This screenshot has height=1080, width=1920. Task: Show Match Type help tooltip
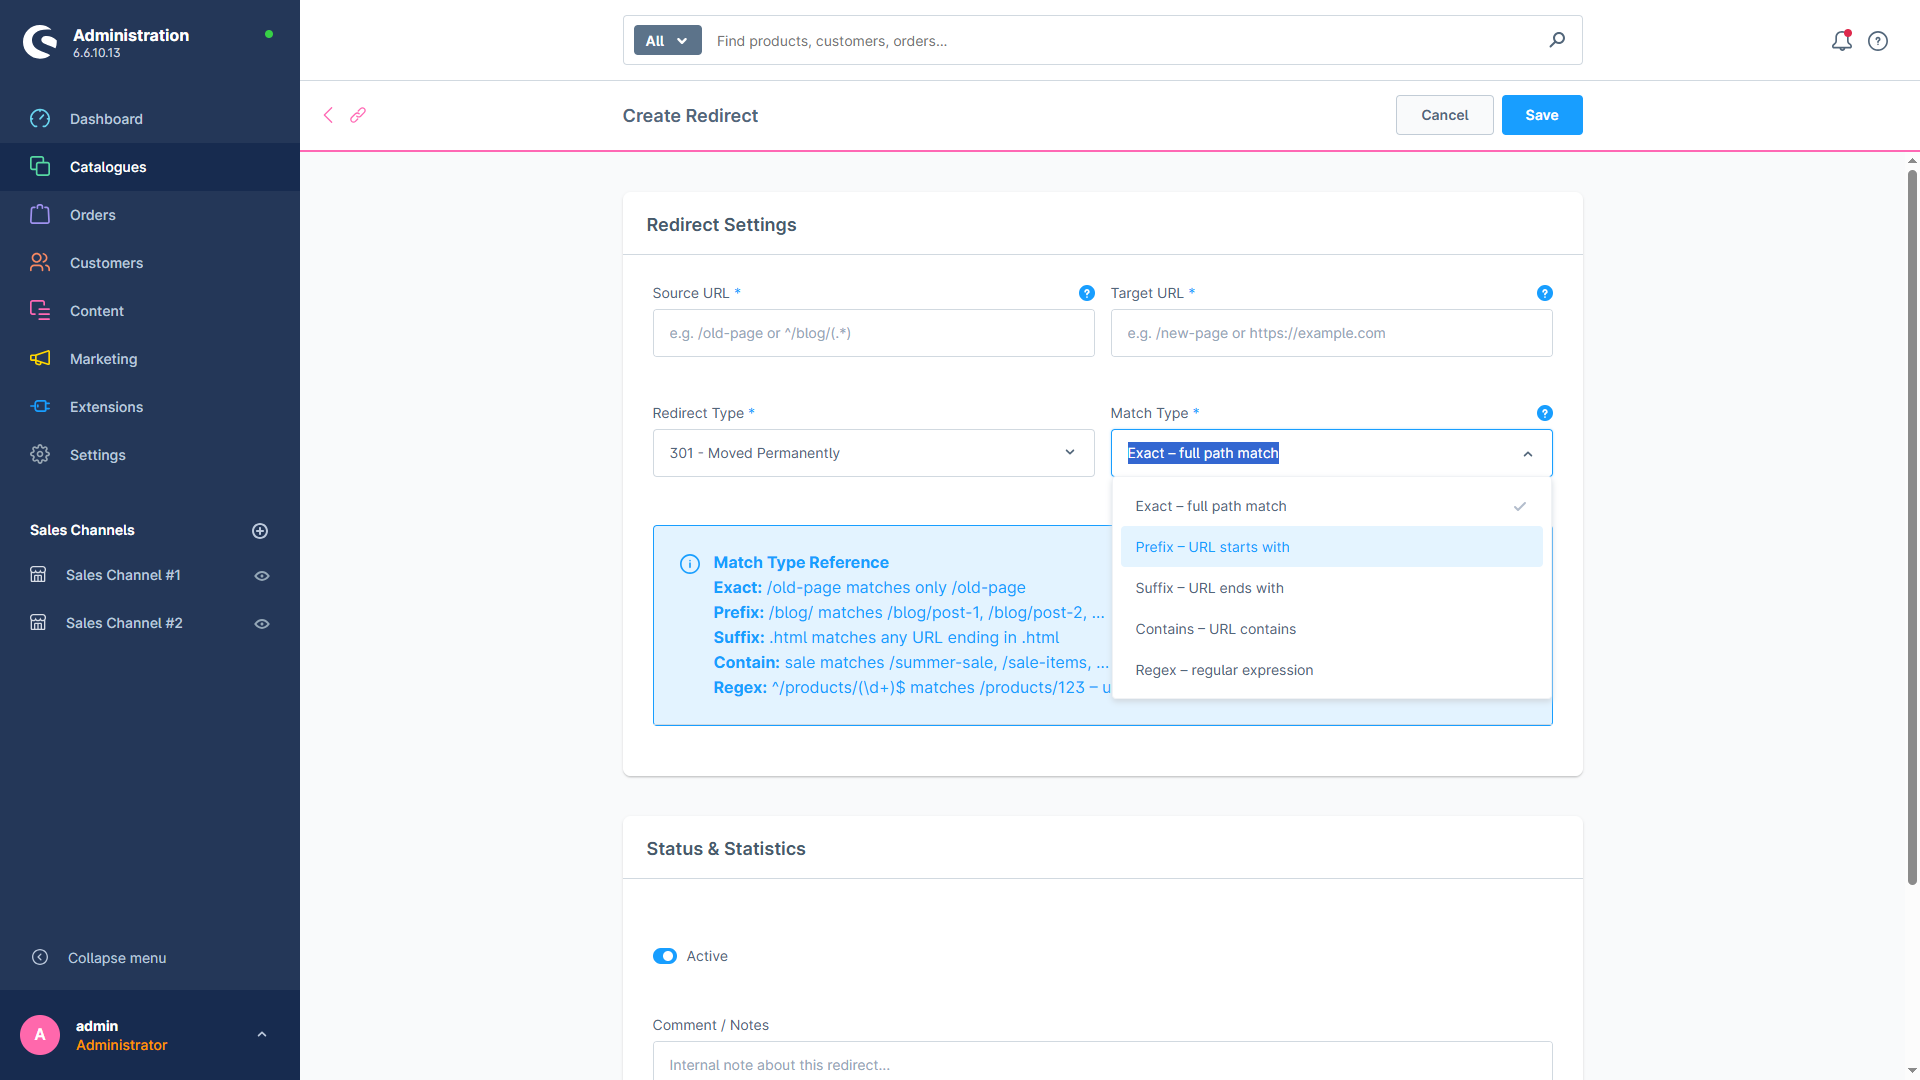(x=1544, y=413)
